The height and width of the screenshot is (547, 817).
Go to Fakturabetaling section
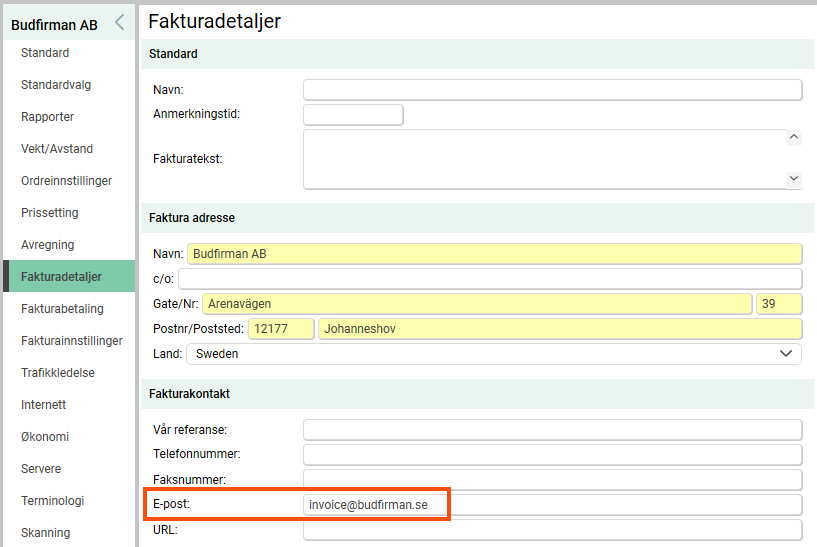coord(62,309)
